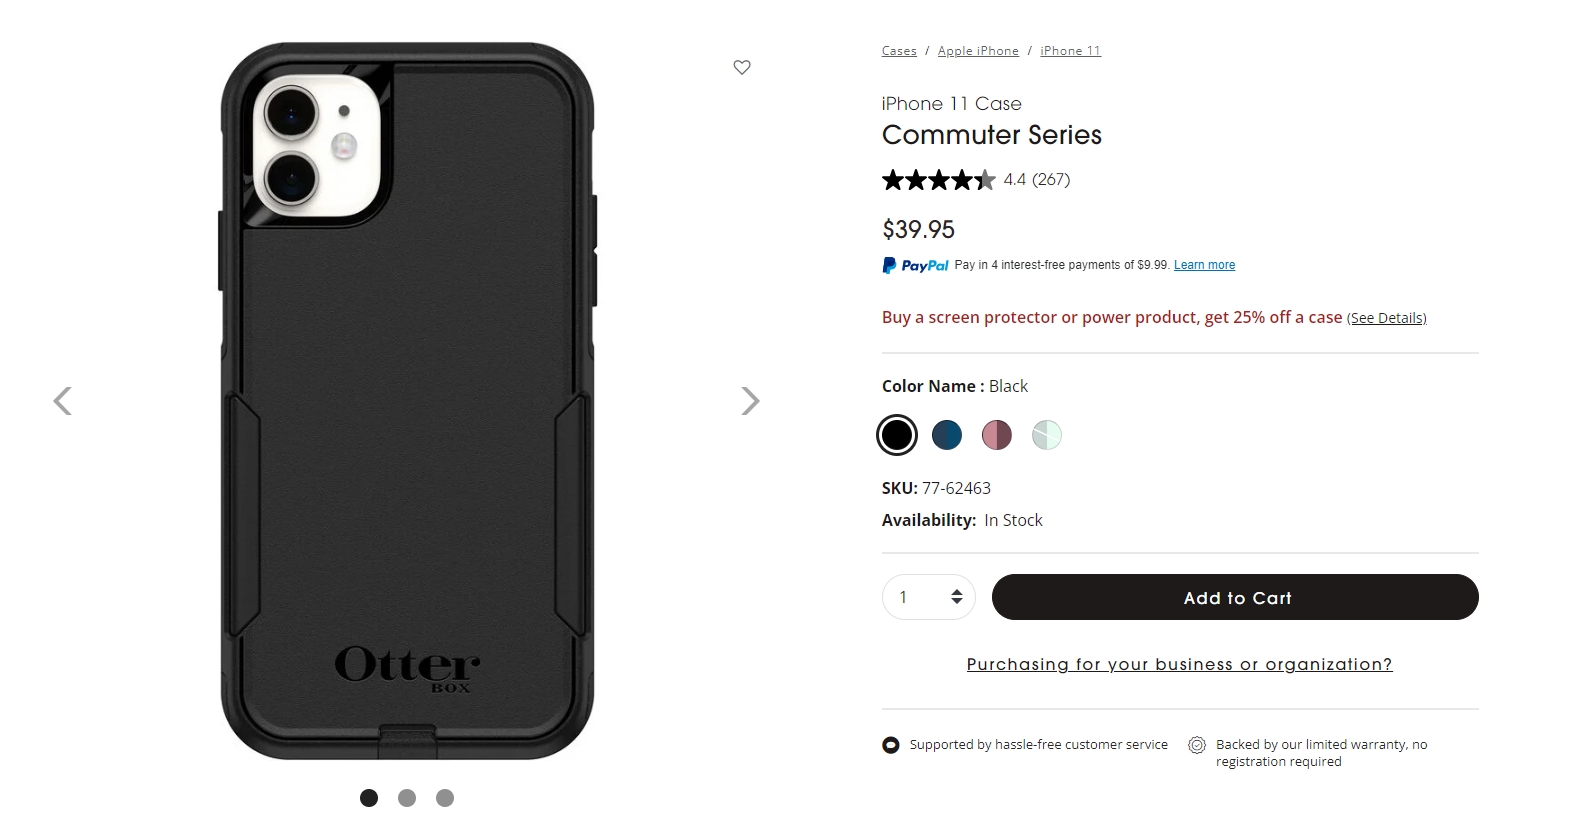Screen dimensions: 1579x826
Task: Open Purchasing for your business link
Action: pyautogui.click(x=1180, y=664)
